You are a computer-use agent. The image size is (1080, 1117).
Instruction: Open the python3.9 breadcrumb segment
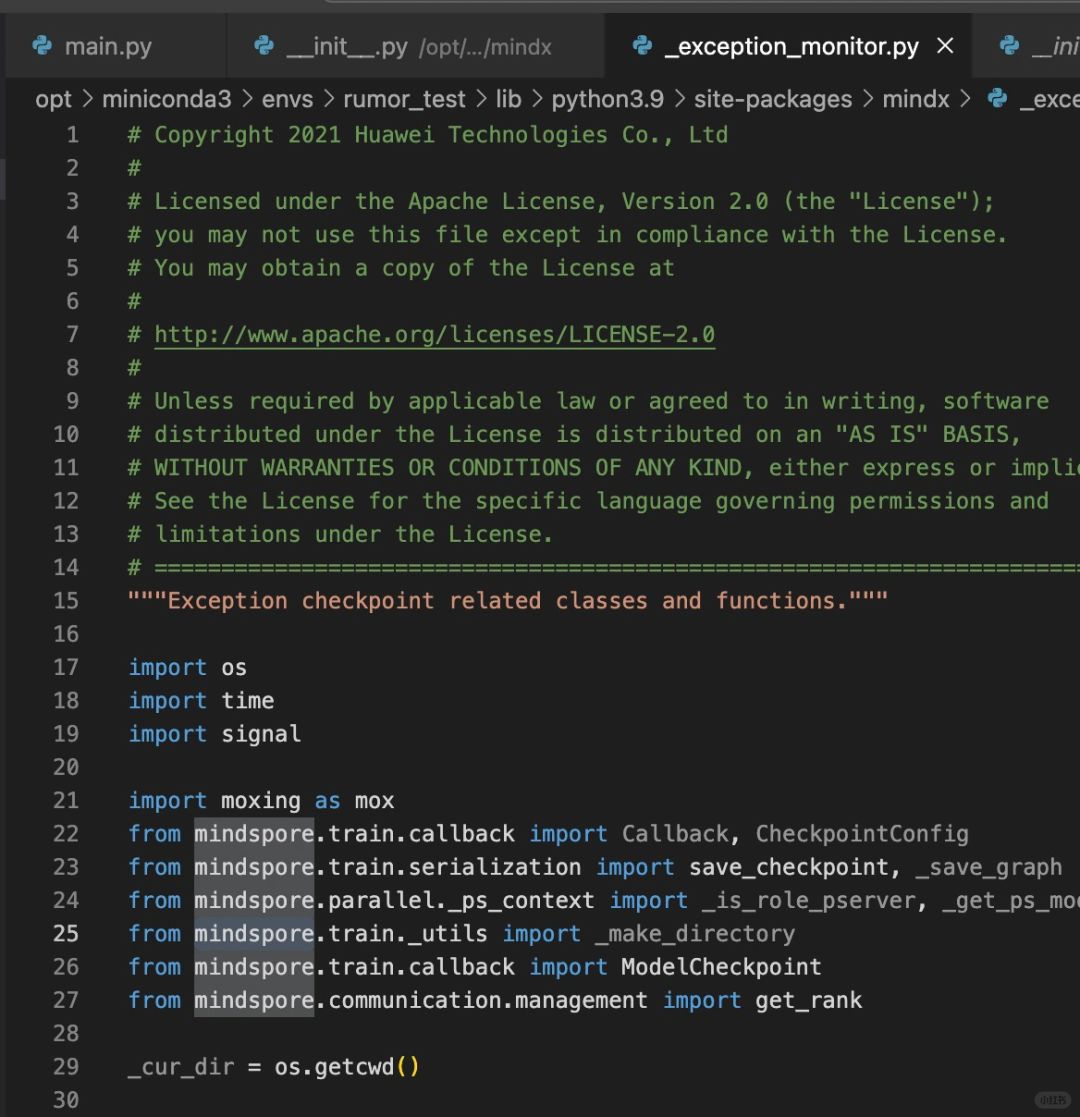coord(608,99)
